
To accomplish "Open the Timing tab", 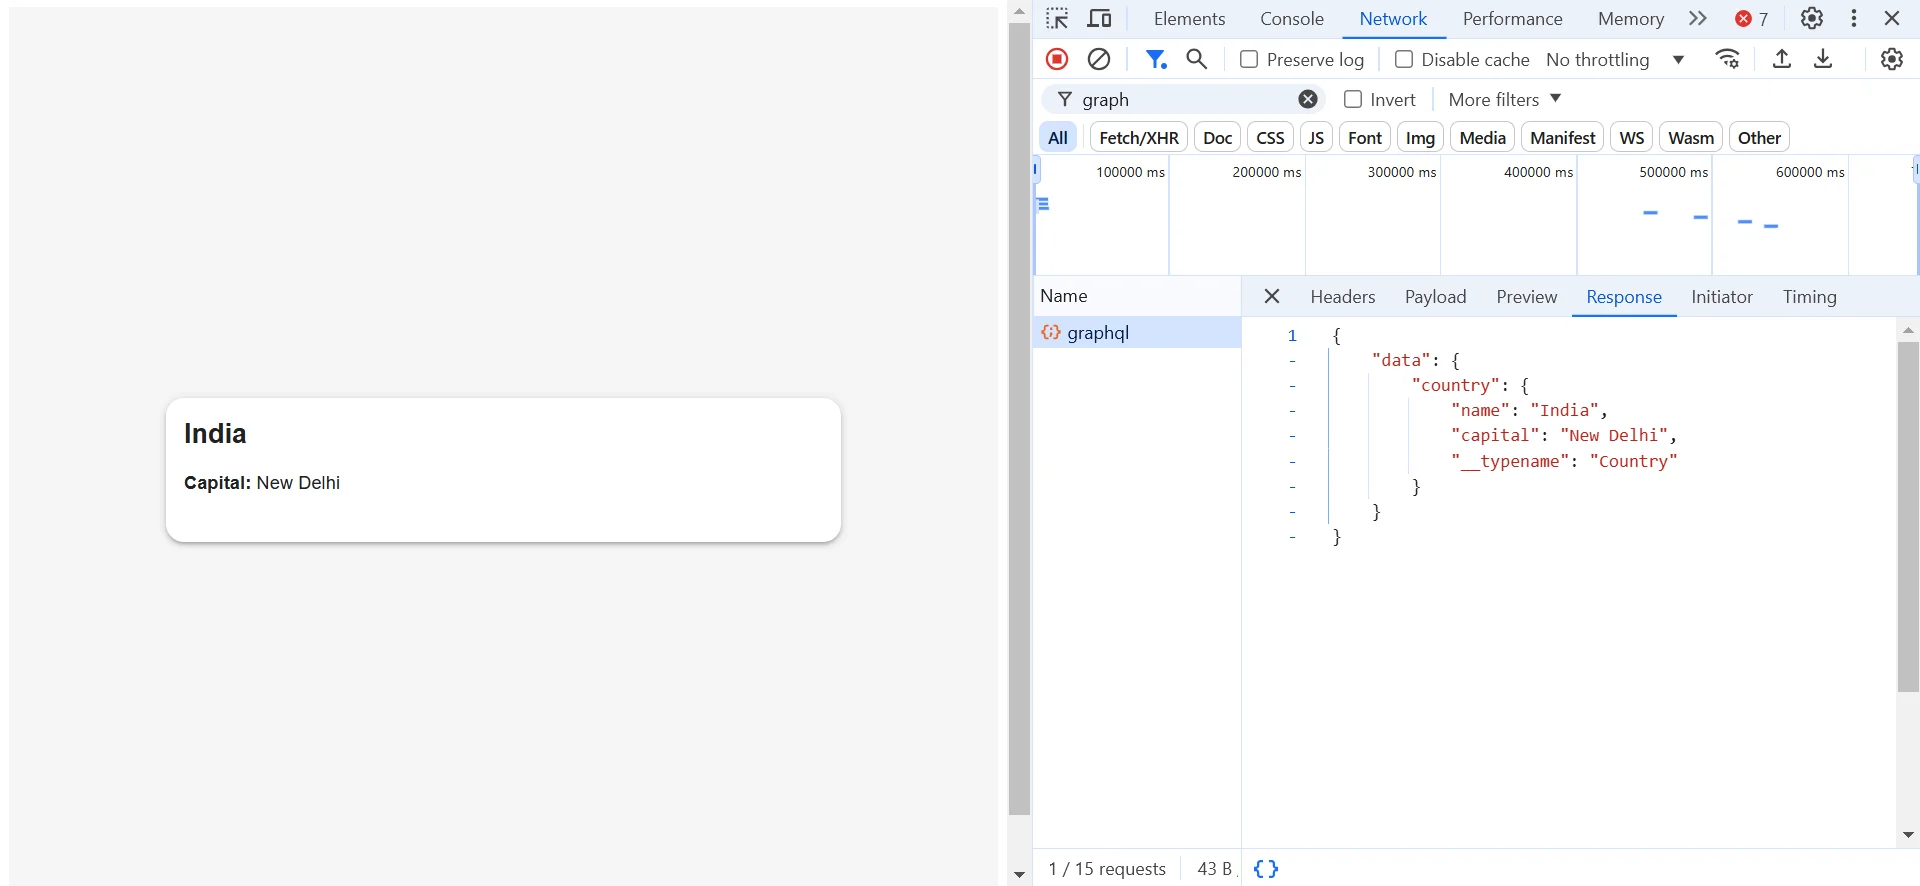I will (1810, 297).
